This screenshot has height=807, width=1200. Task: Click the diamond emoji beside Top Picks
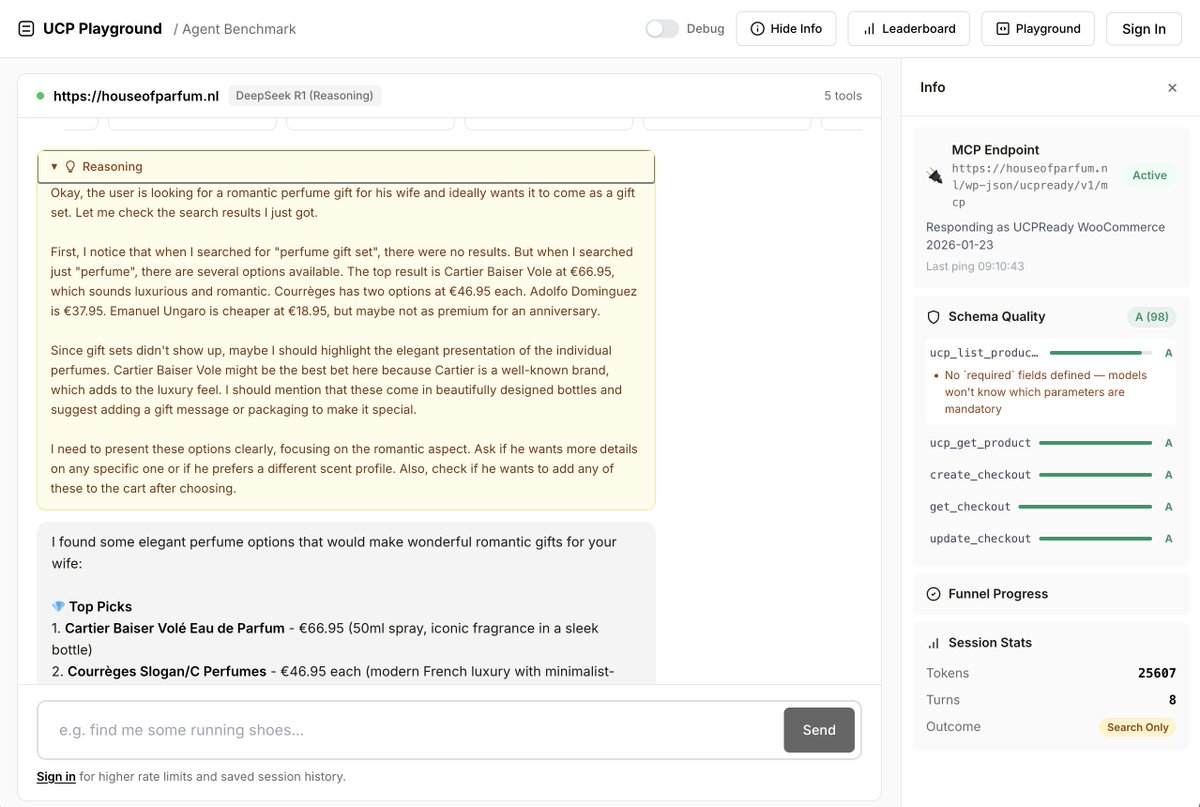coord(58,607)
